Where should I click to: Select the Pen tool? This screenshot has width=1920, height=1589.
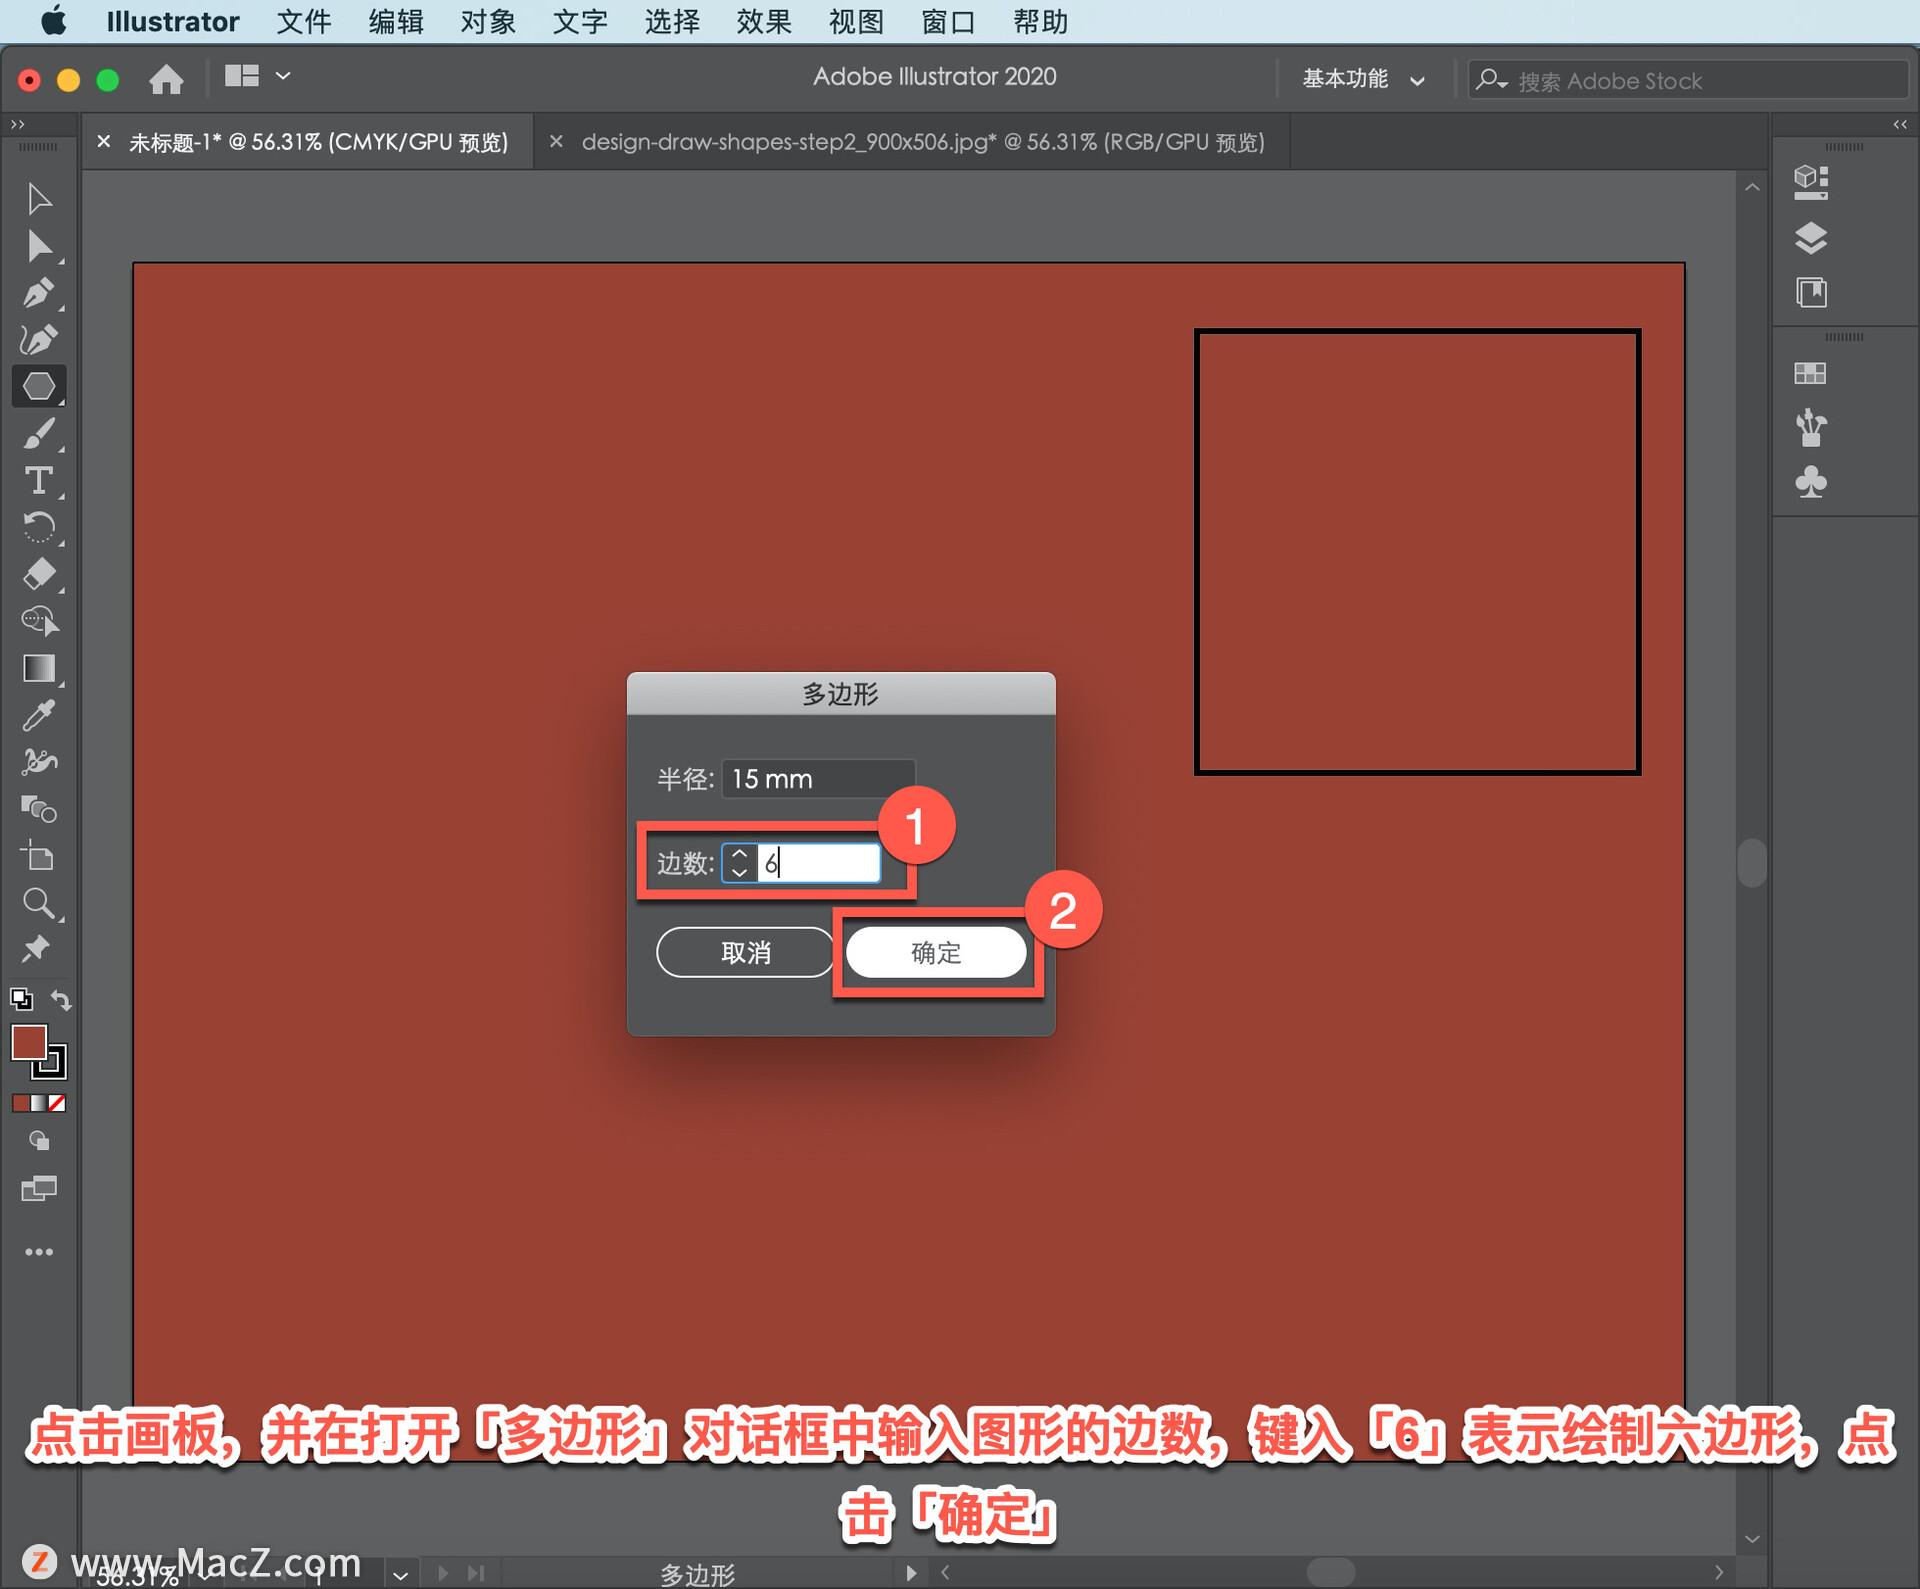tap(39, 293)
